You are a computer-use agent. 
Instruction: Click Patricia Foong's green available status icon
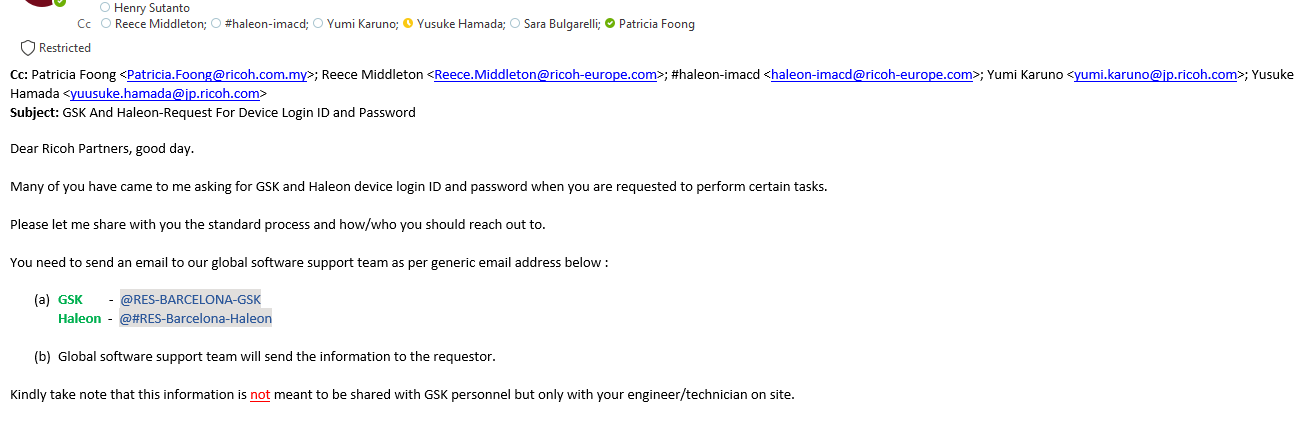(610, 24)
